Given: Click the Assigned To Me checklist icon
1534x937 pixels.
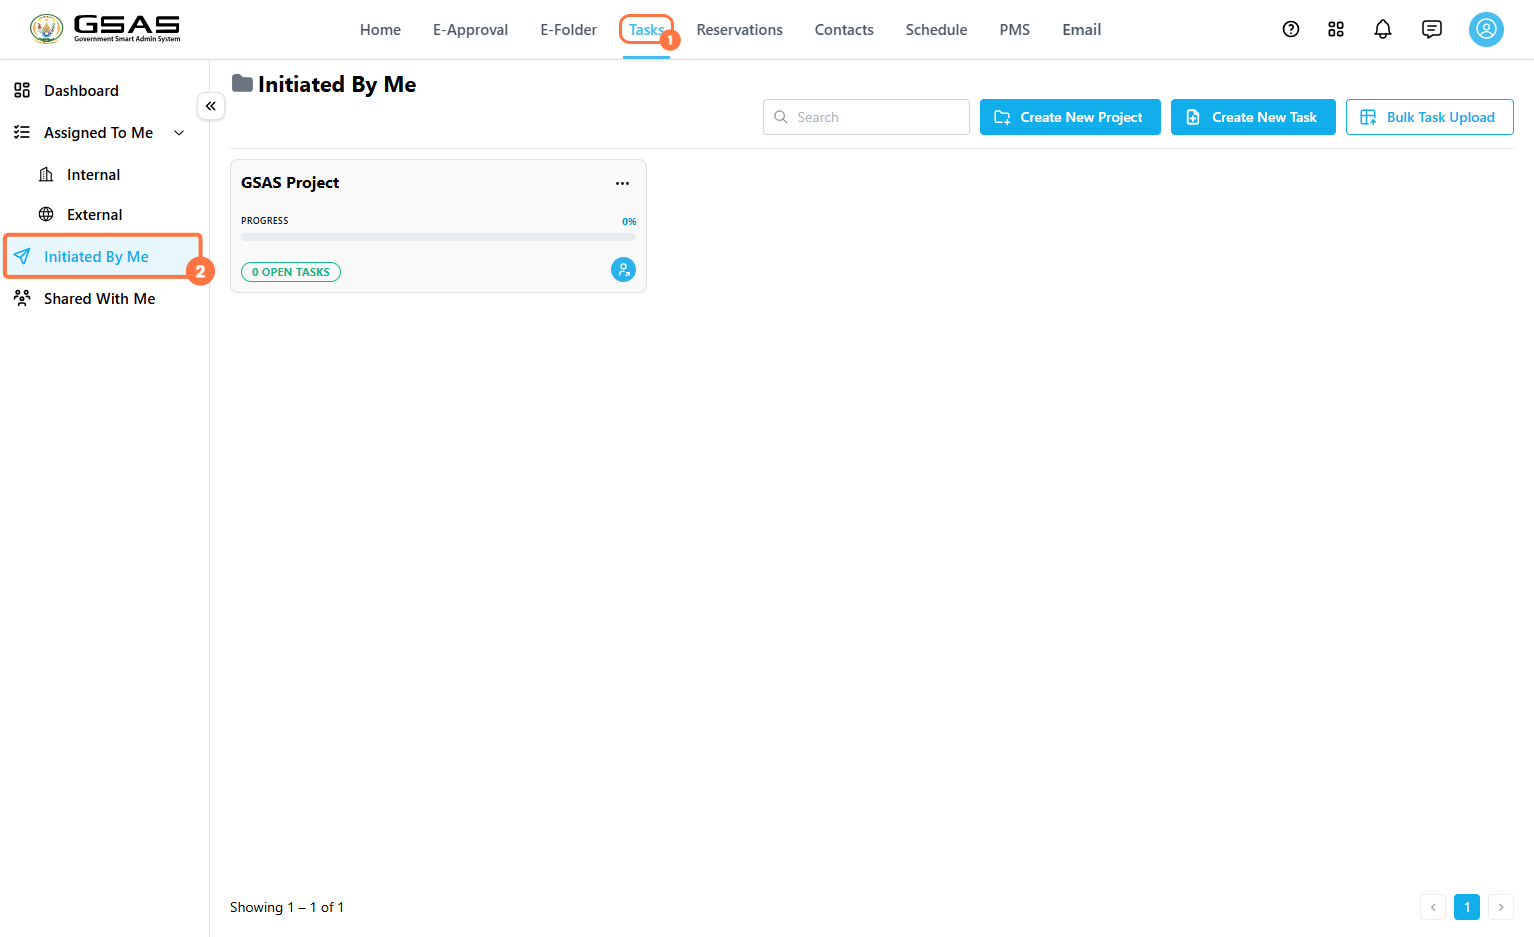Looking at the screenshot, I should pyautogui.click(x=22, y=132).
